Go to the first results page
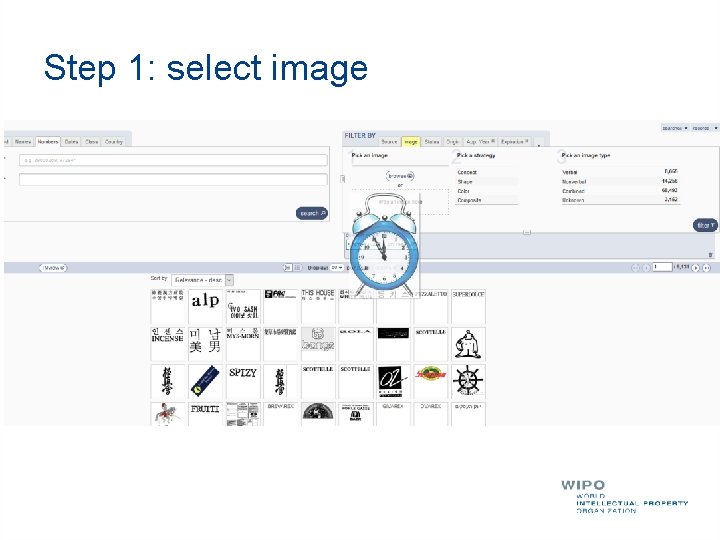Image resolution: width=720 pixels, height=540 pixels. (636, 268)
